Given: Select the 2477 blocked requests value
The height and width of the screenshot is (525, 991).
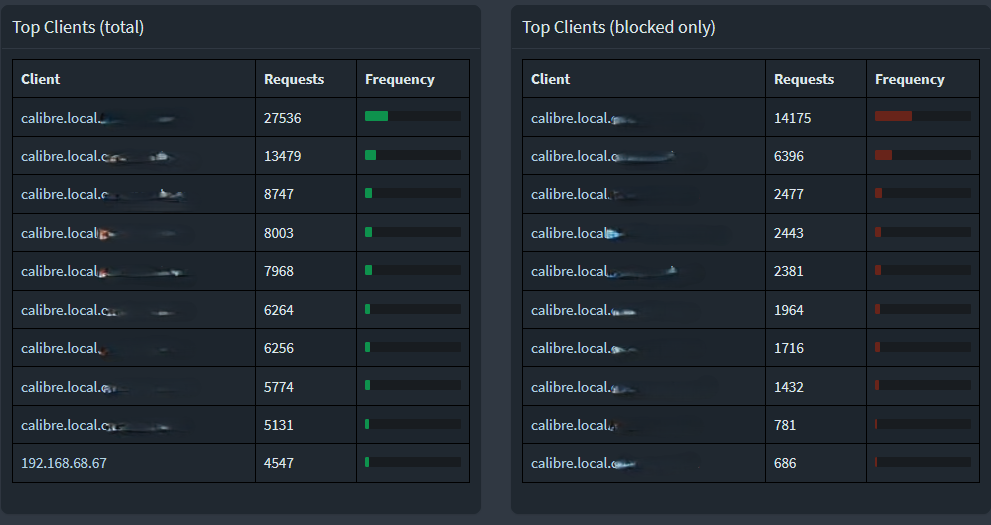Looking at the screenshot, I should [789, 194].
